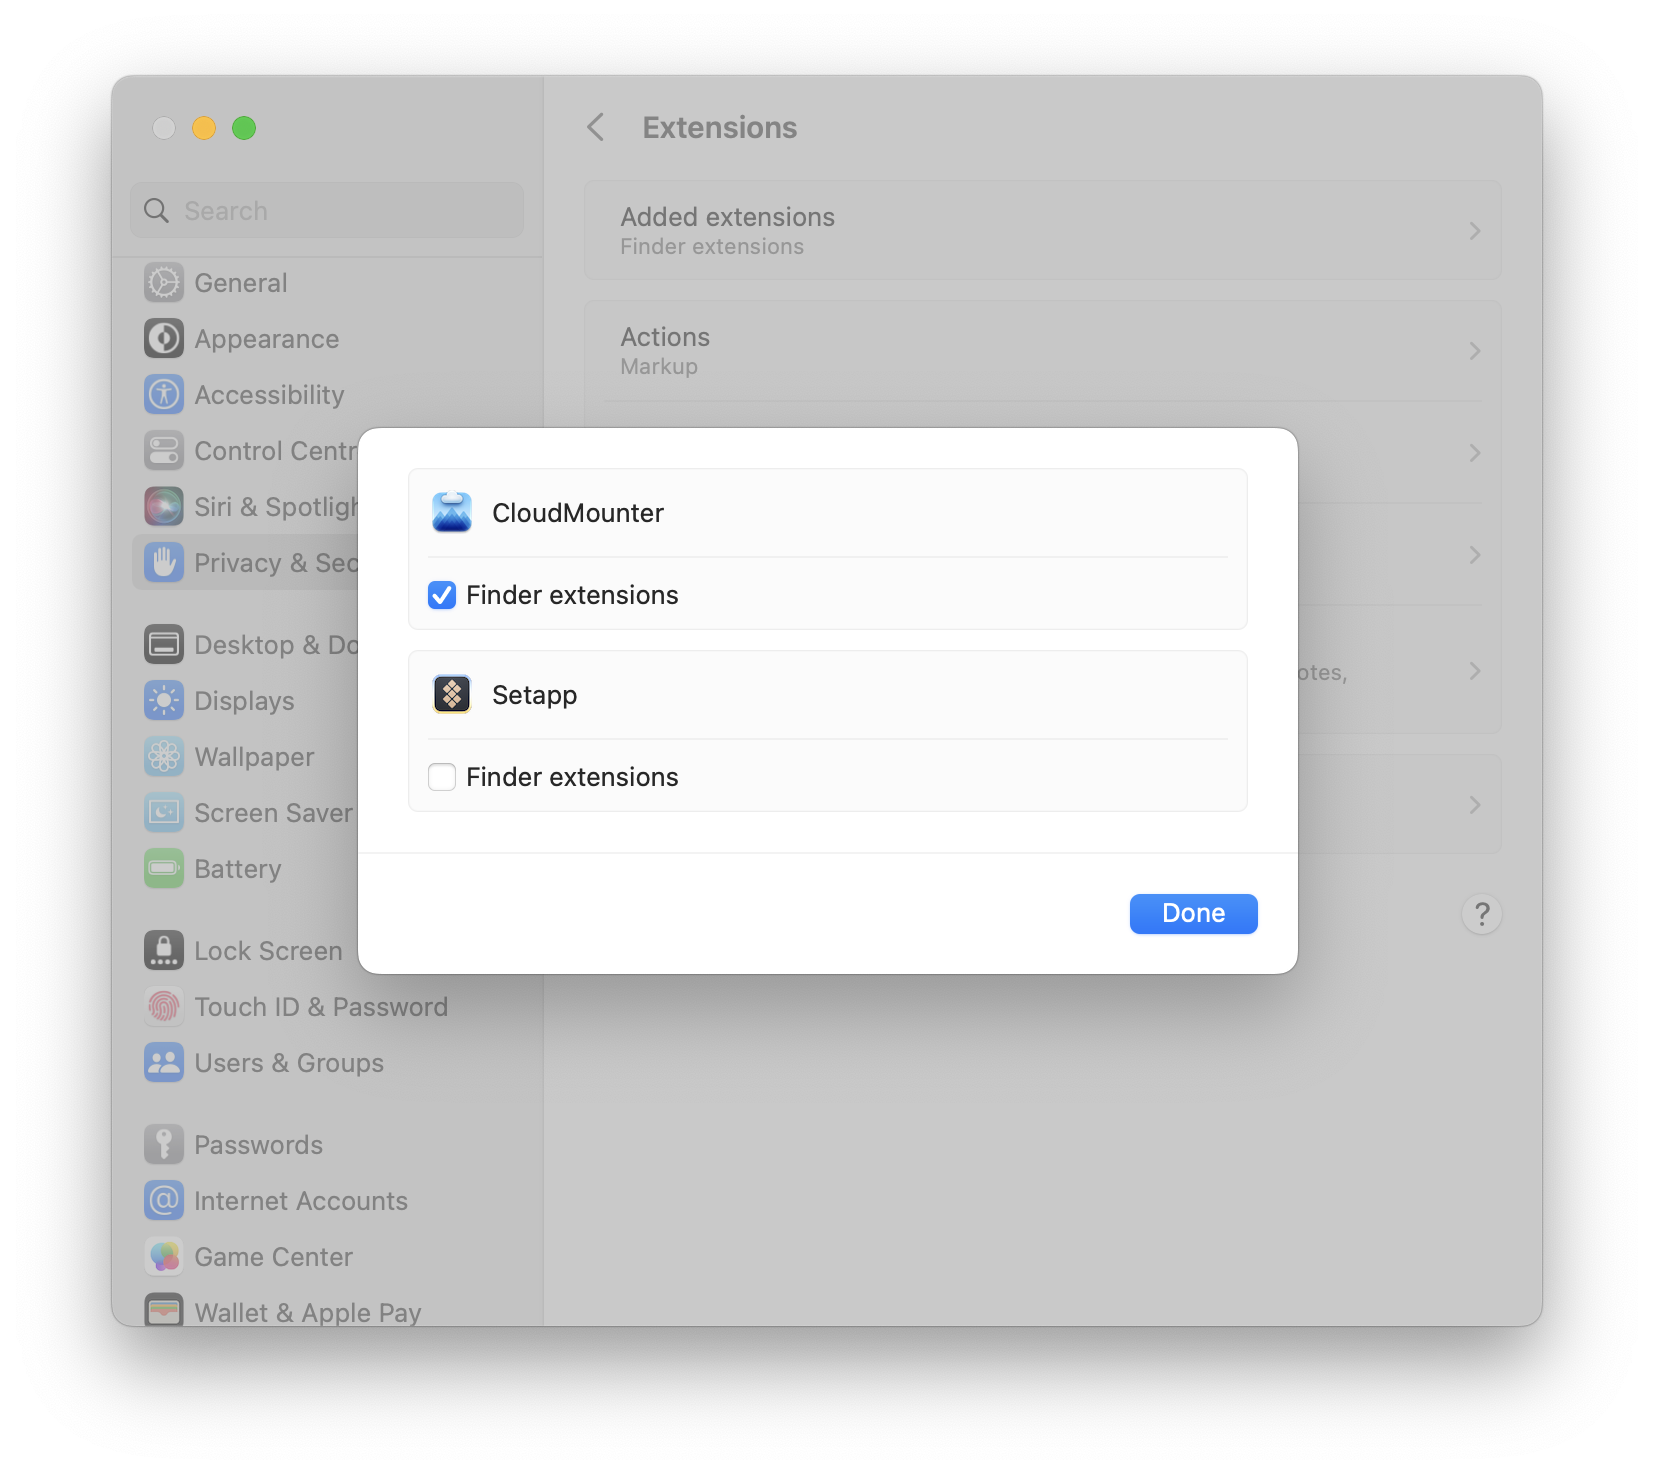Open Game Center settings icon
The height and width of the screenshot is (1474, 1654).
click(x=163, y=1256)
